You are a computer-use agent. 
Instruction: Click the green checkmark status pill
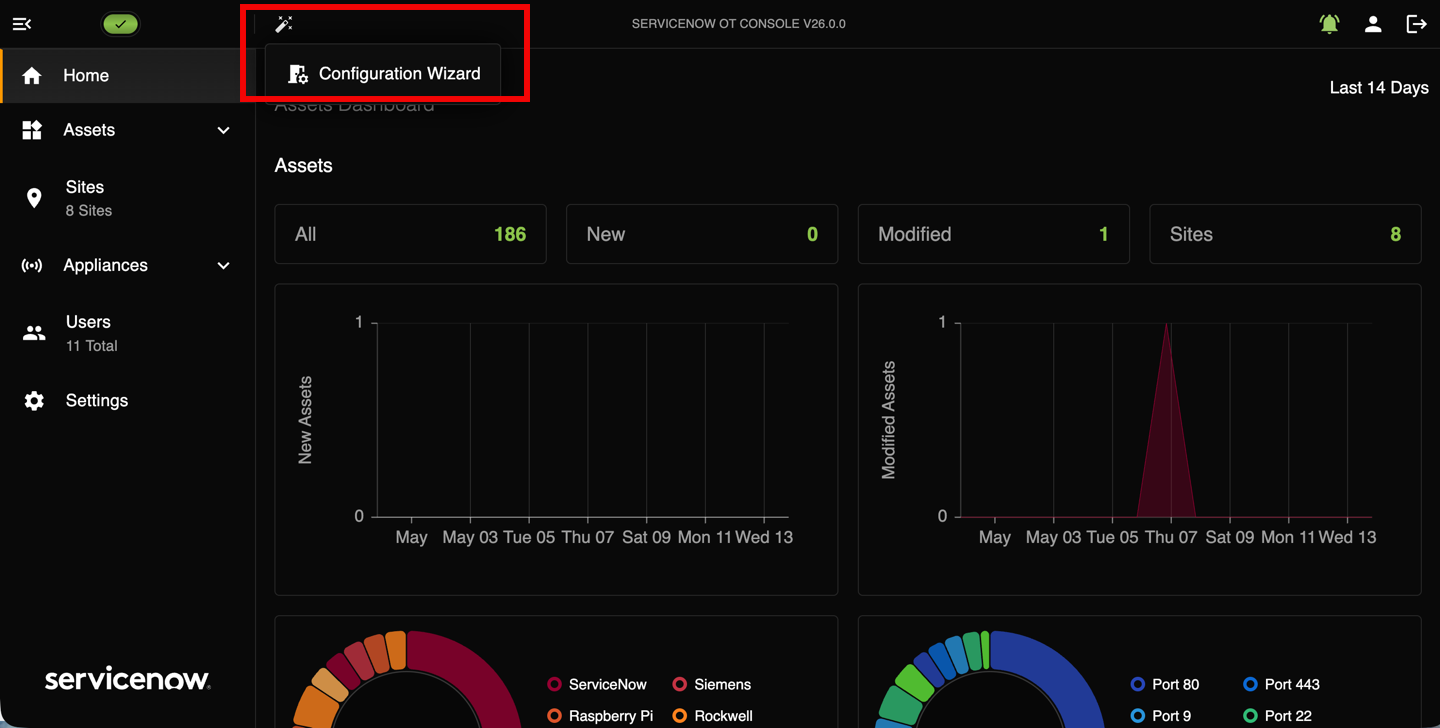click(x=120, y=24)
